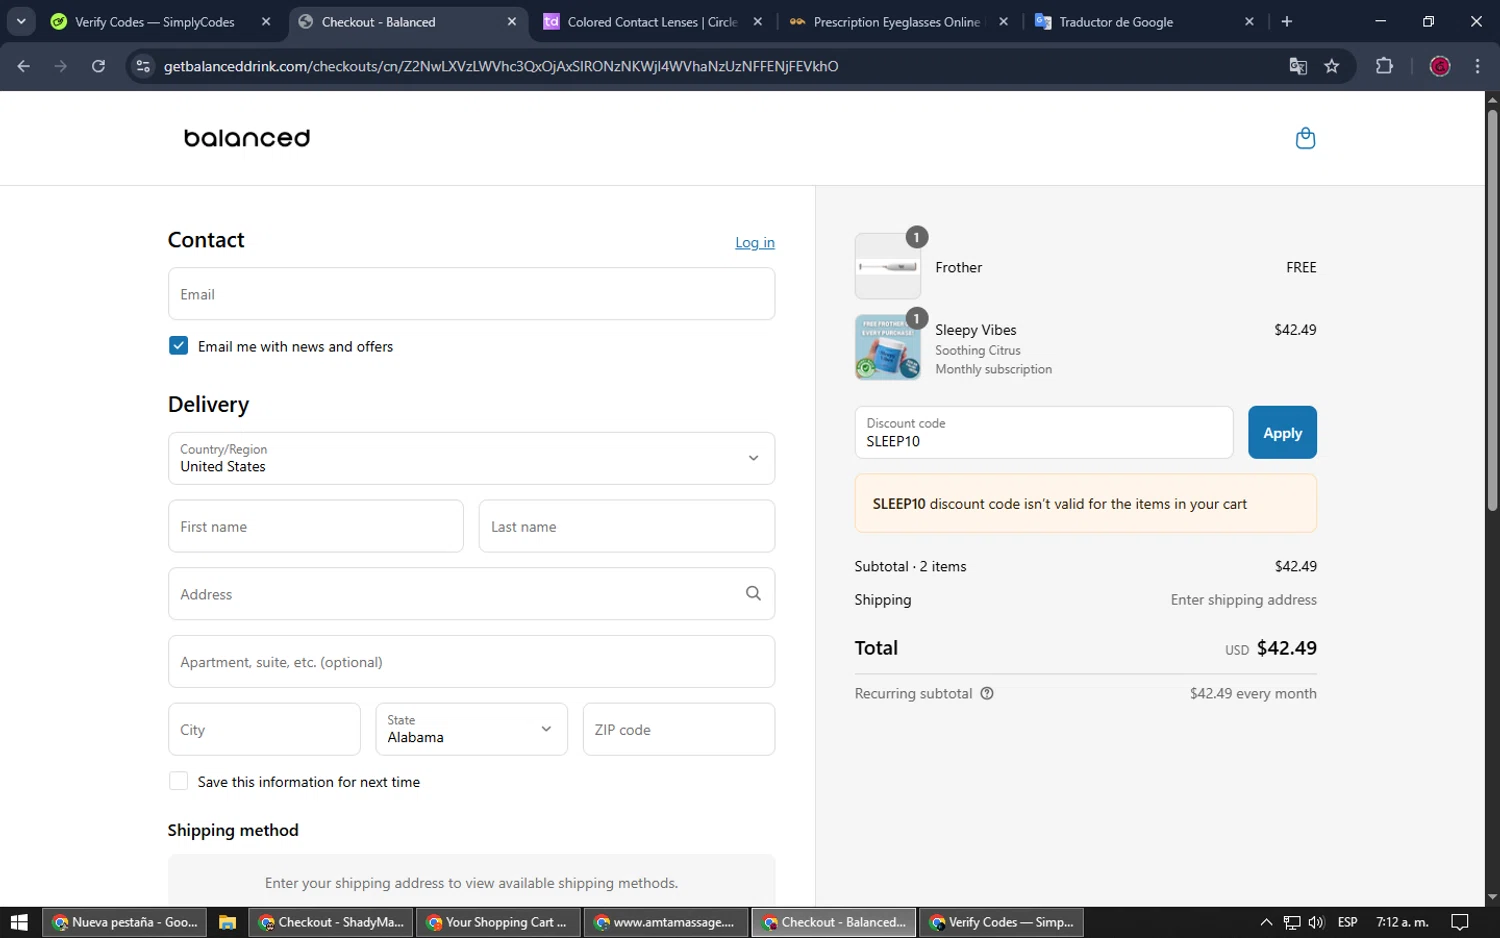Bookmark this page with the star icon
1500x938 pixels.
click(x=1332, y=66)
